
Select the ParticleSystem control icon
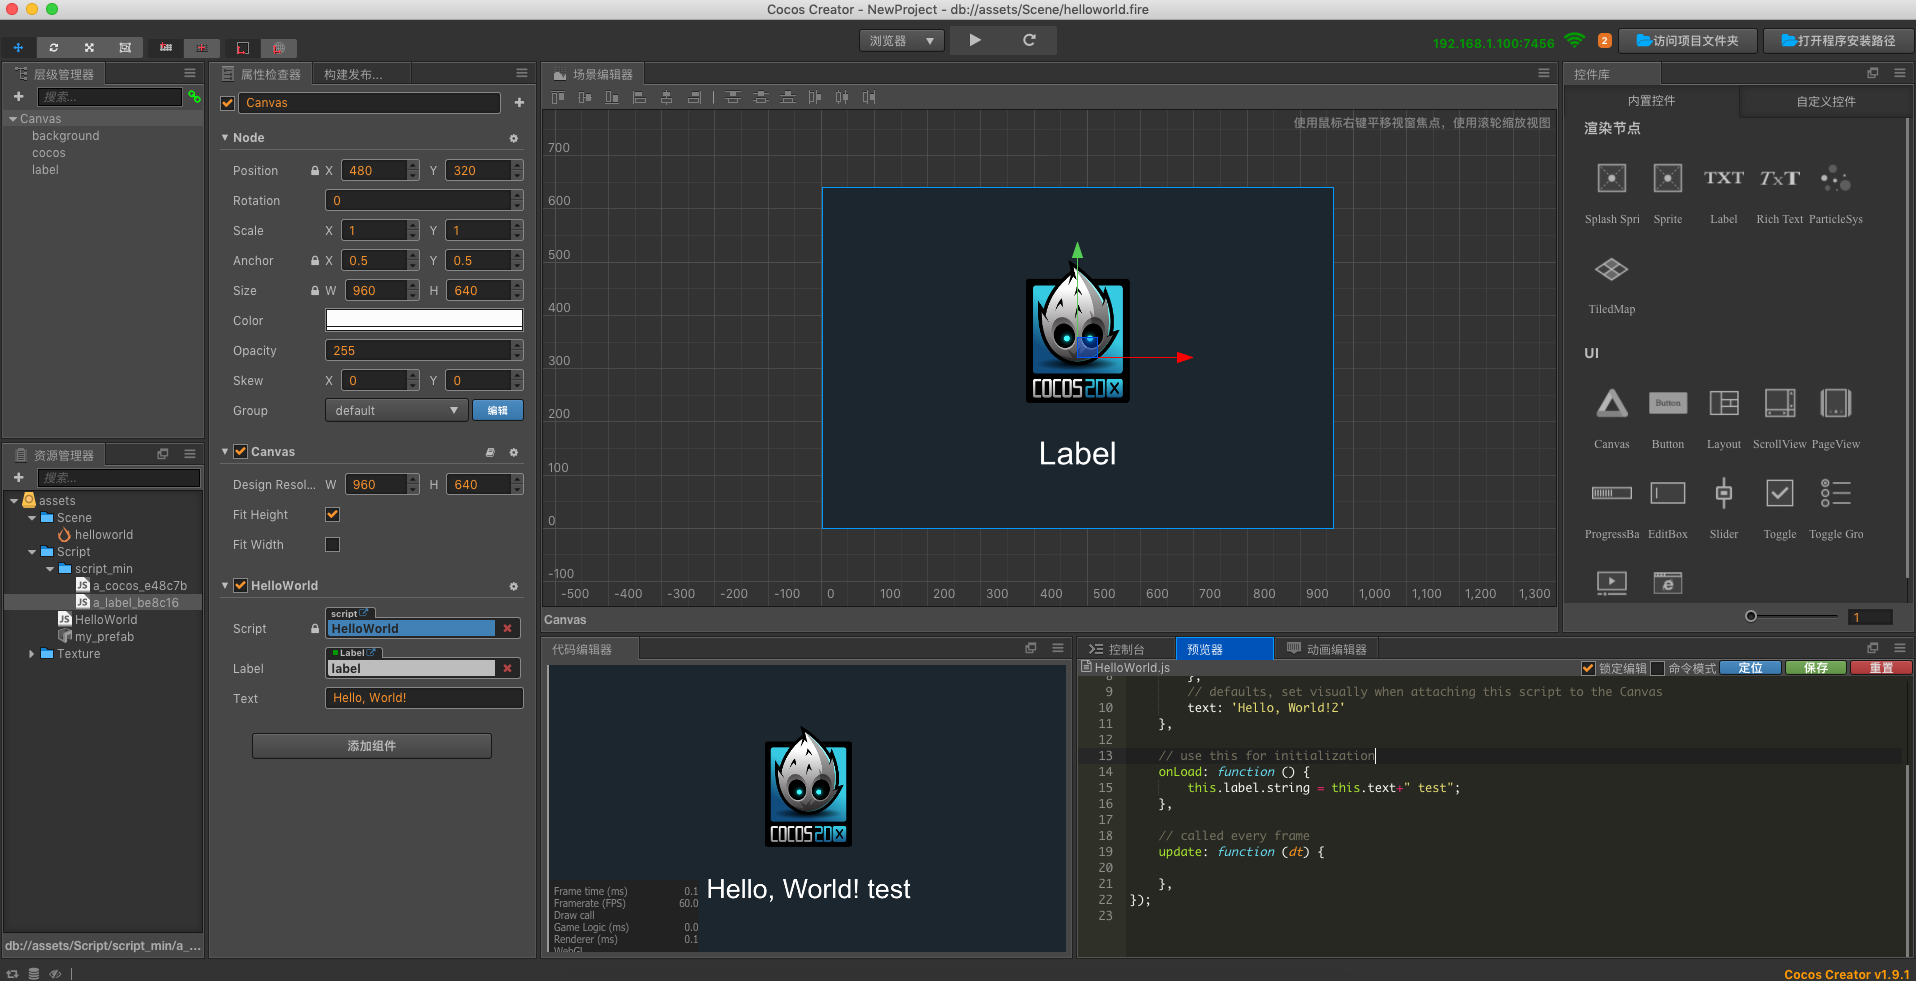coord(1835,179)
